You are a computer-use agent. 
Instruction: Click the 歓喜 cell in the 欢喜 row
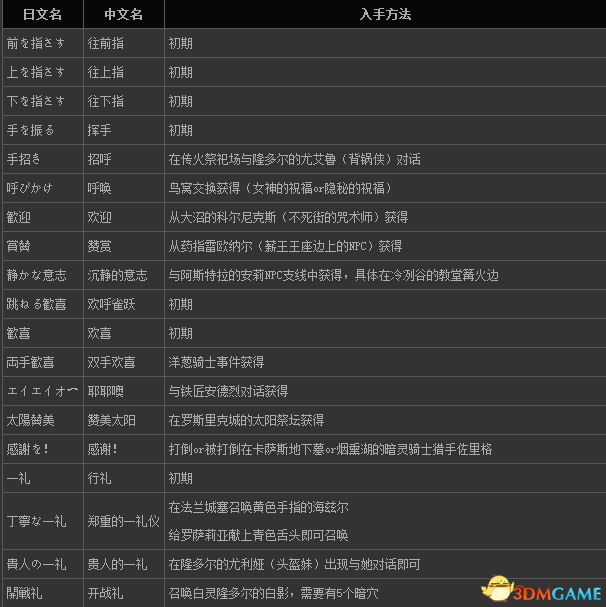click(43, 333)
